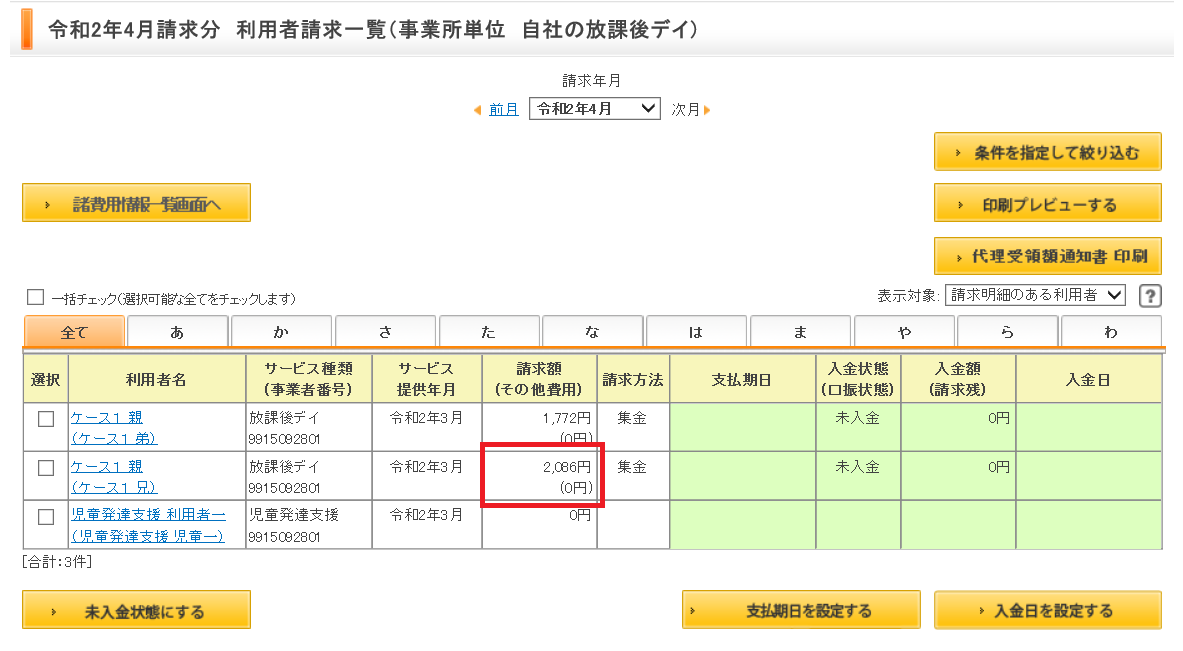Open the 請求年月 dropdown showing 令和2年4月
The height and width of the screenshot is (651, 1183).
pos(595,109)
